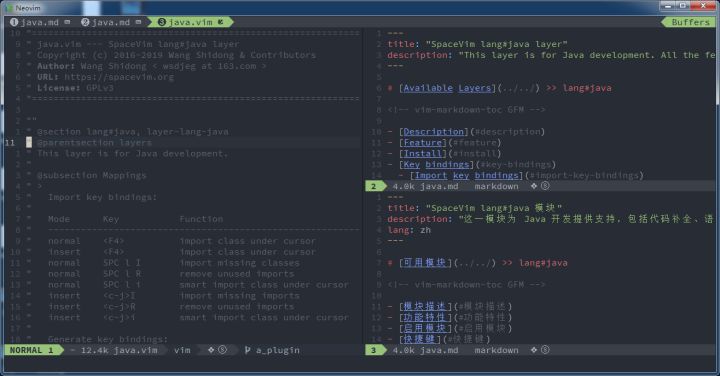The width and height of the screenshot is (720, 376).
Task: Click the file-type icon on the first java.md tab
Action: pos(68,22)
